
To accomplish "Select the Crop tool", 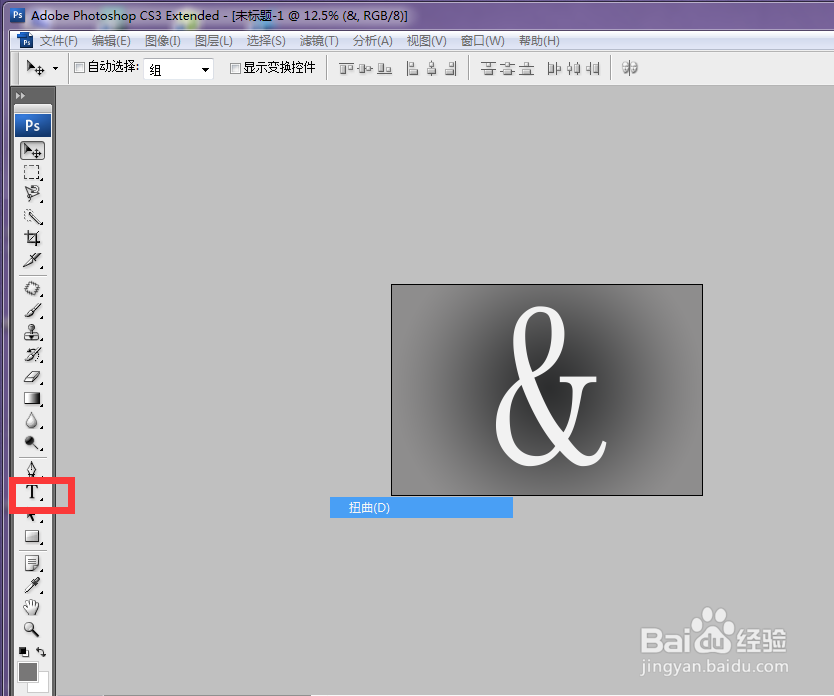I will (x=32, y=238).
